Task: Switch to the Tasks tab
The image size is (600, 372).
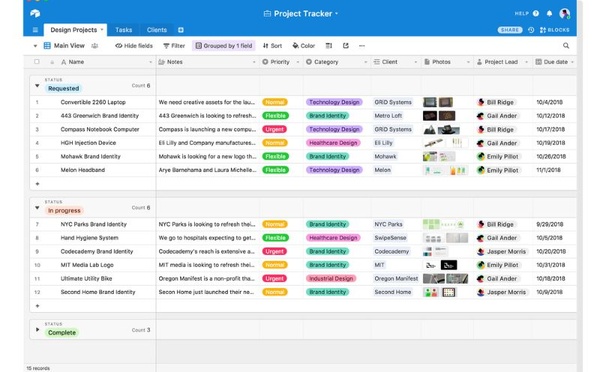Action: (124, 30)
